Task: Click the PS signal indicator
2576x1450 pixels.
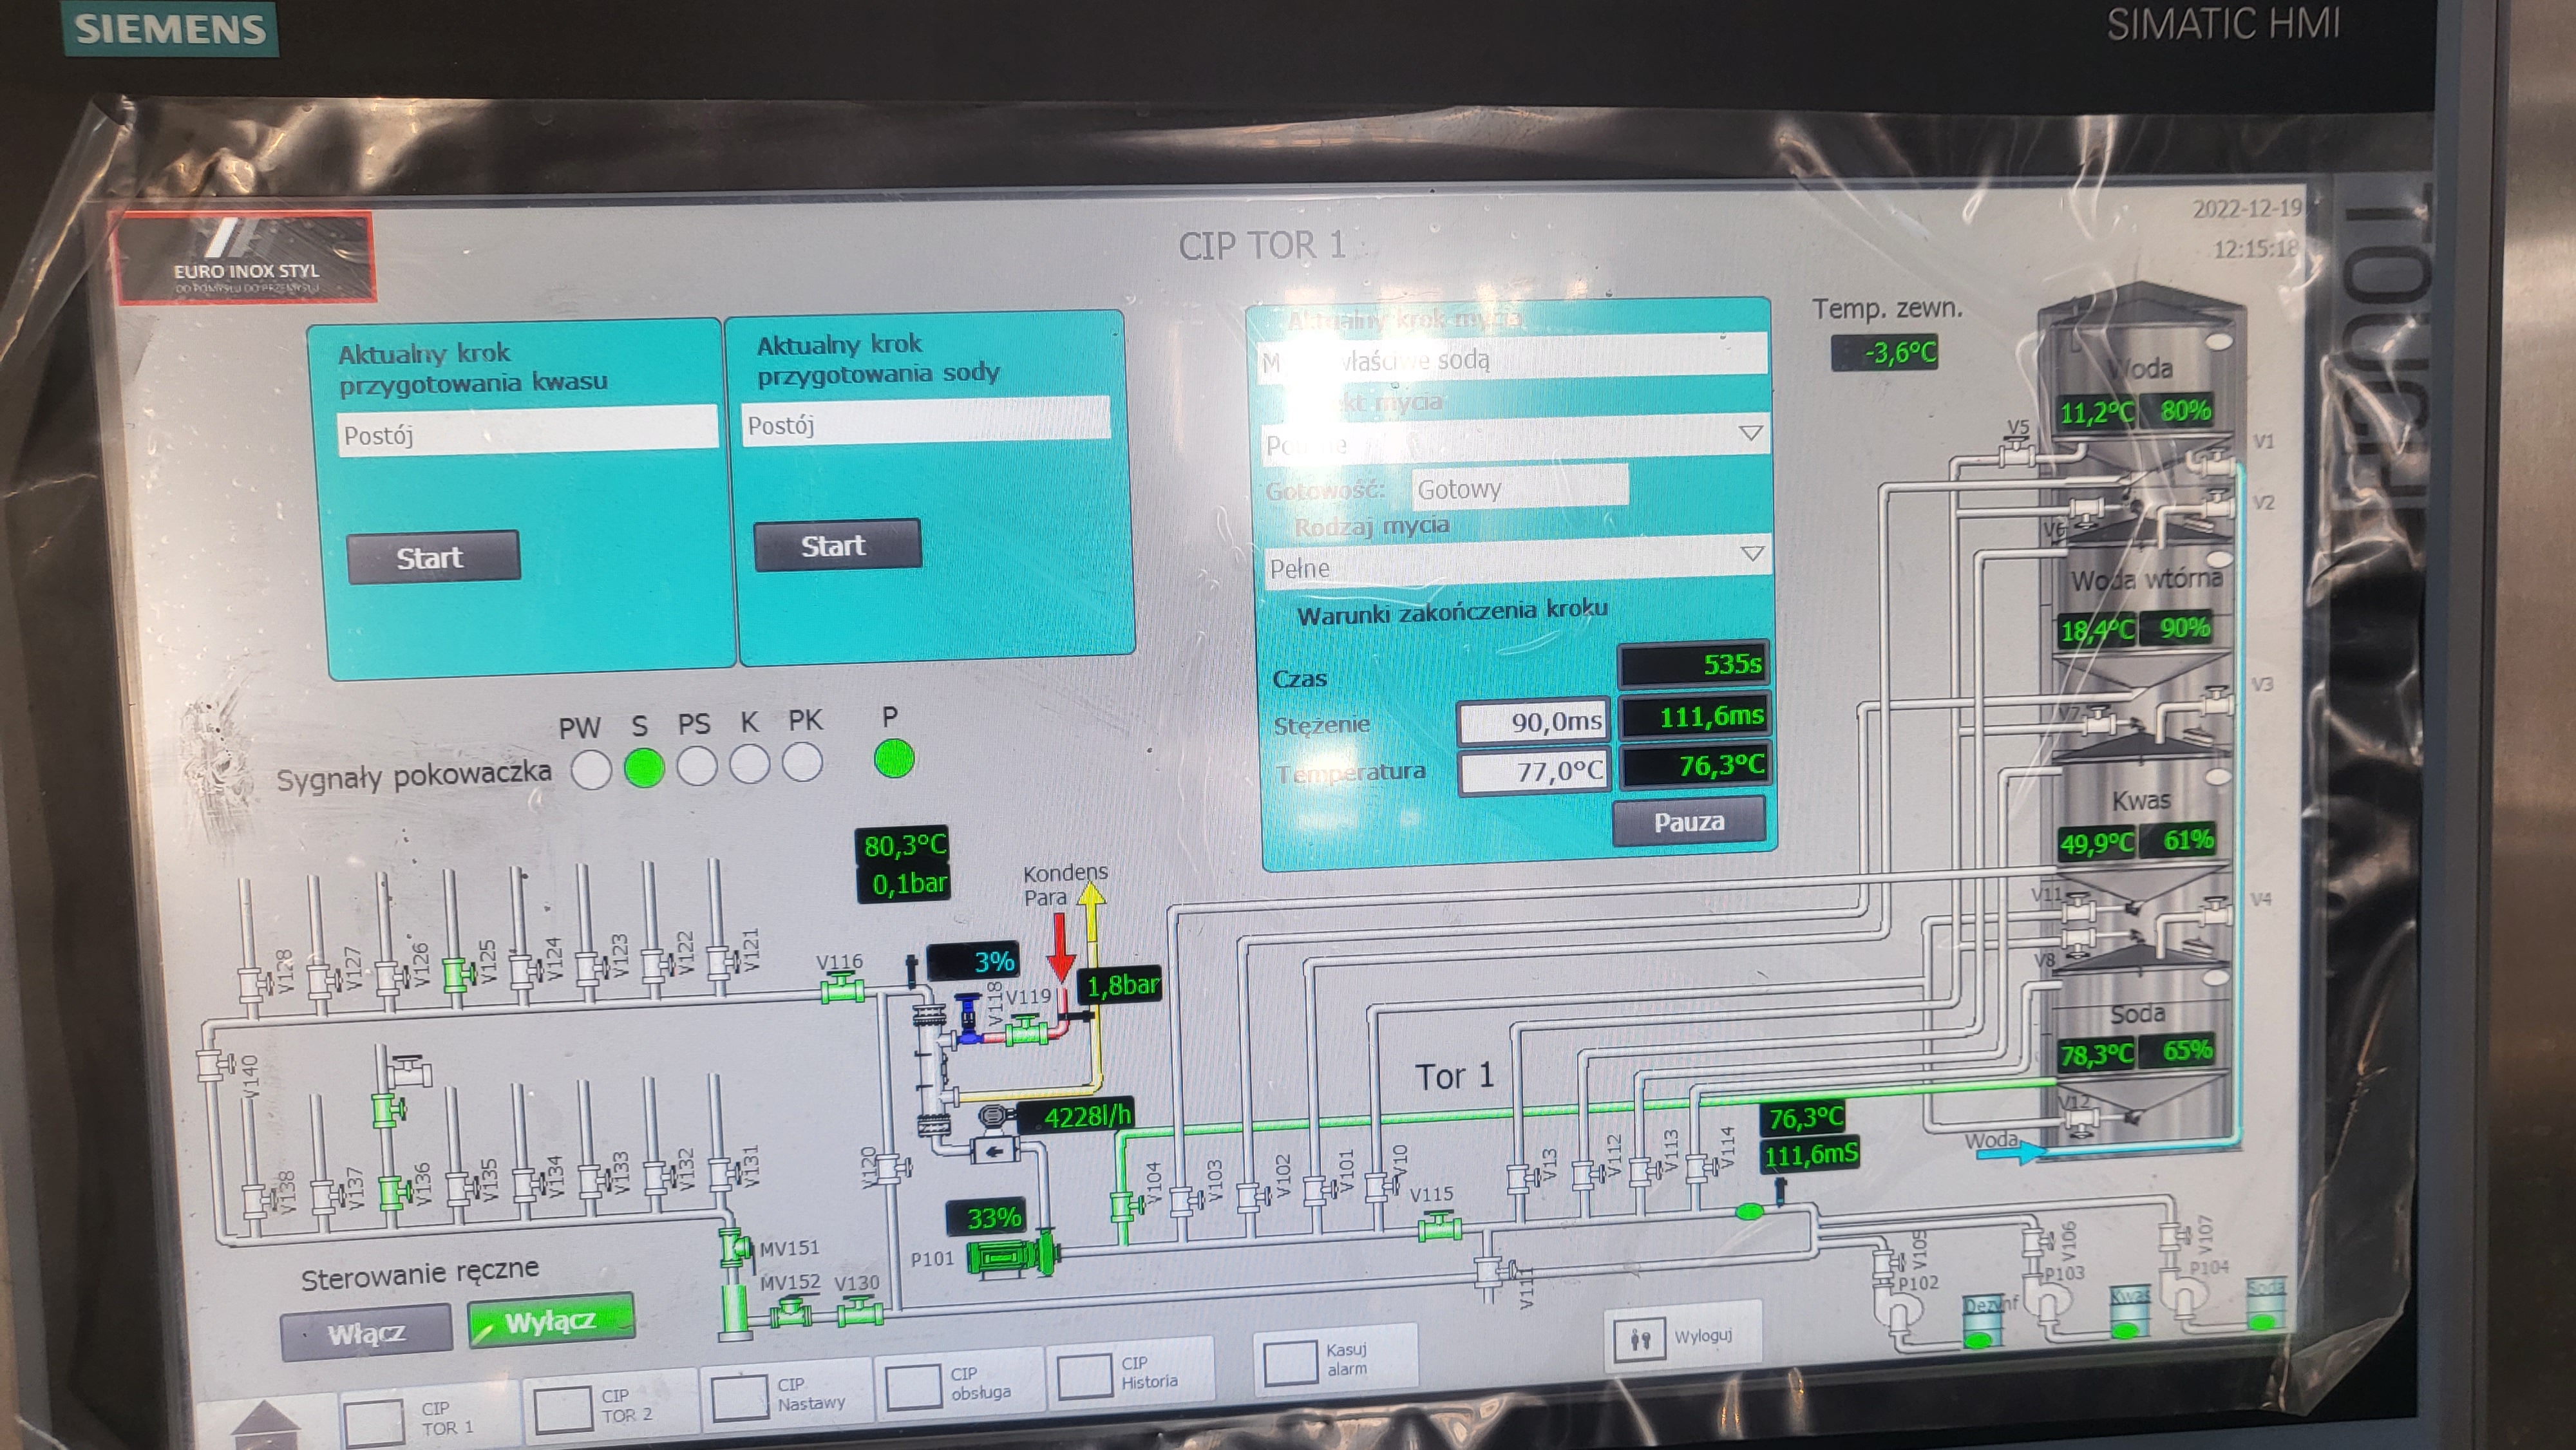Action: click(697, 766)
